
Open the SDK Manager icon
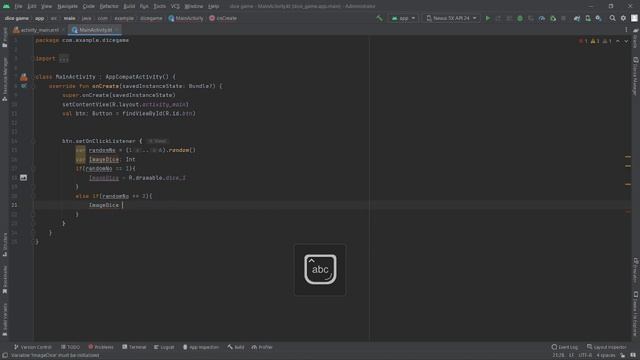598,18
